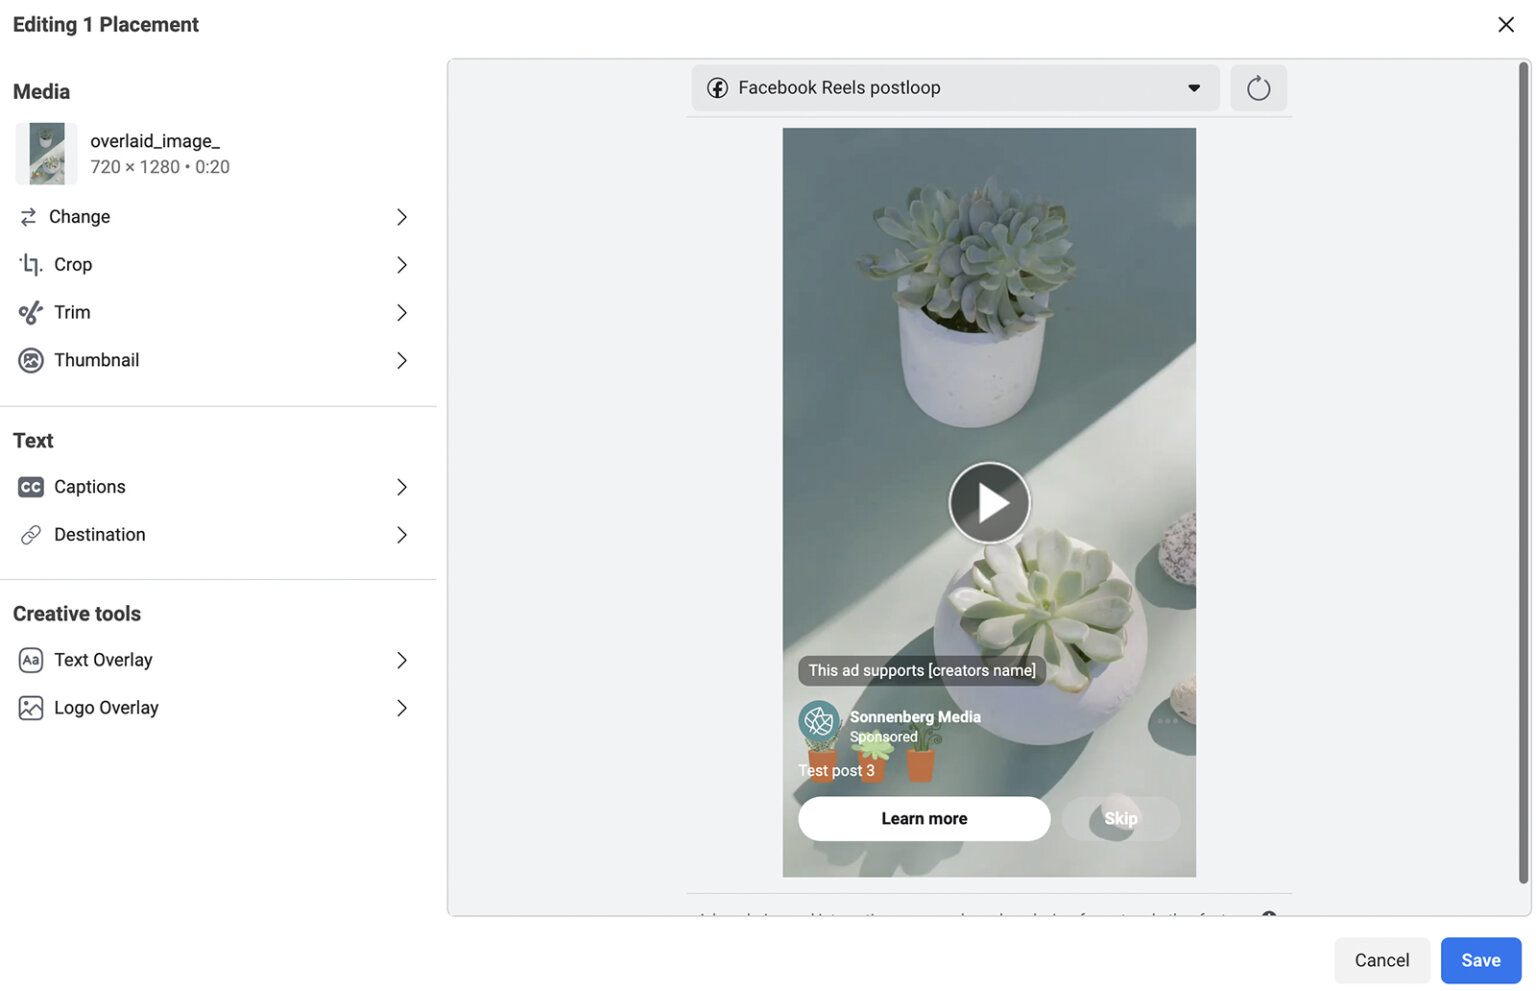Open the Trim tool icon
The image size is (1536, 991).
30,312
